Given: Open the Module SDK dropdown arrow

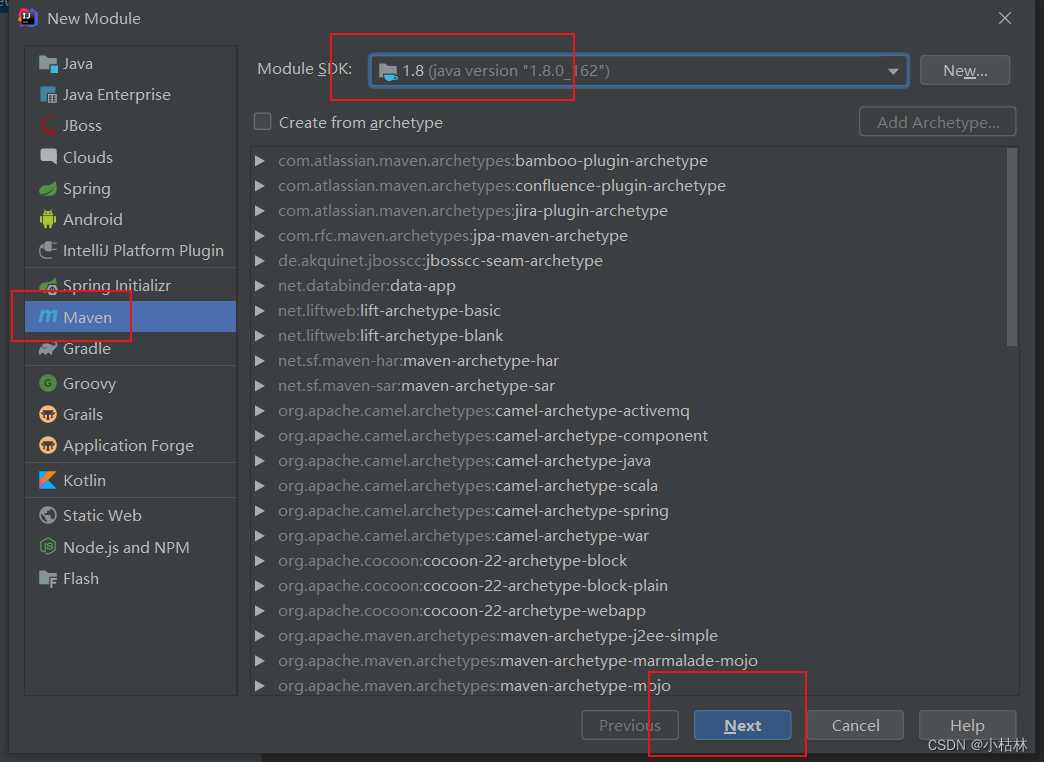Looking at the screenshot, I should [x=893, y=71].
